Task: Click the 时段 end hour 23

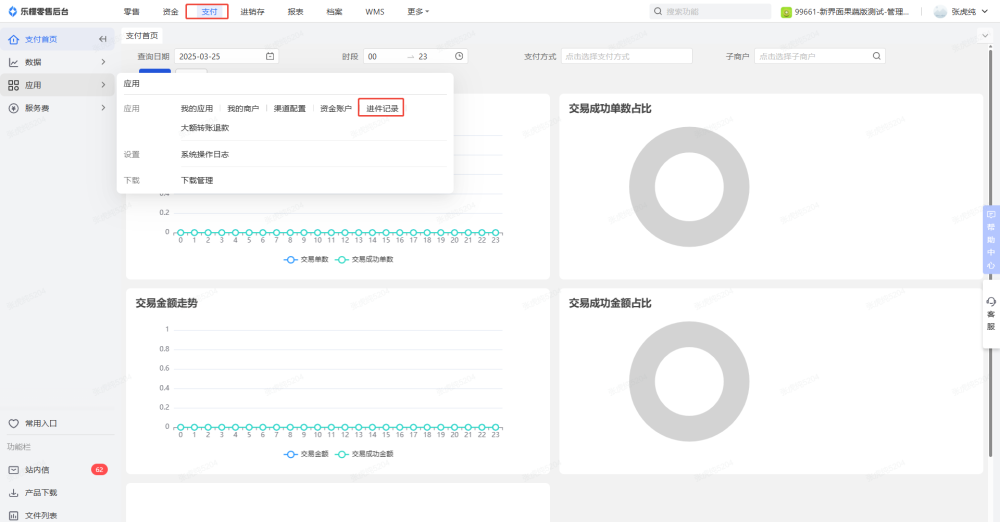Action: (423, 56)
